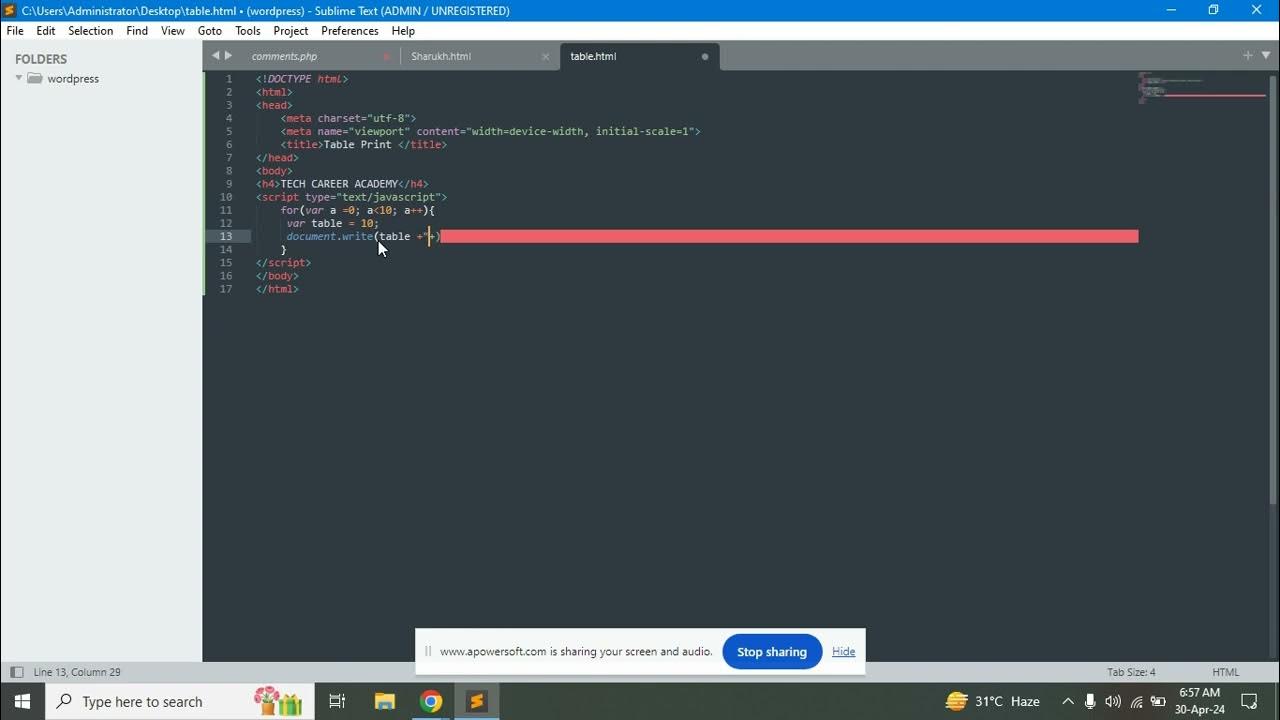1280x720 pixels.
Task: Switch to the comments.php tab
Action: click(x=285, y=57)
